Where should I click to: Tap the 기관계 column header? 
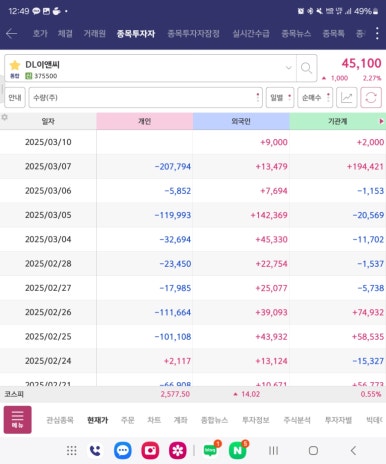click(x=338, y=121)
